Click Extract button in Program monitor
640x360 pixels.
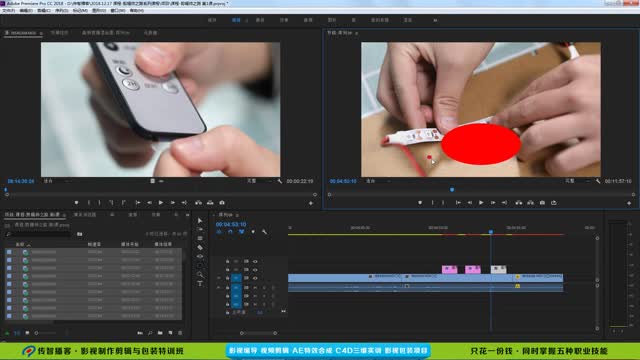tap(530, 202)
